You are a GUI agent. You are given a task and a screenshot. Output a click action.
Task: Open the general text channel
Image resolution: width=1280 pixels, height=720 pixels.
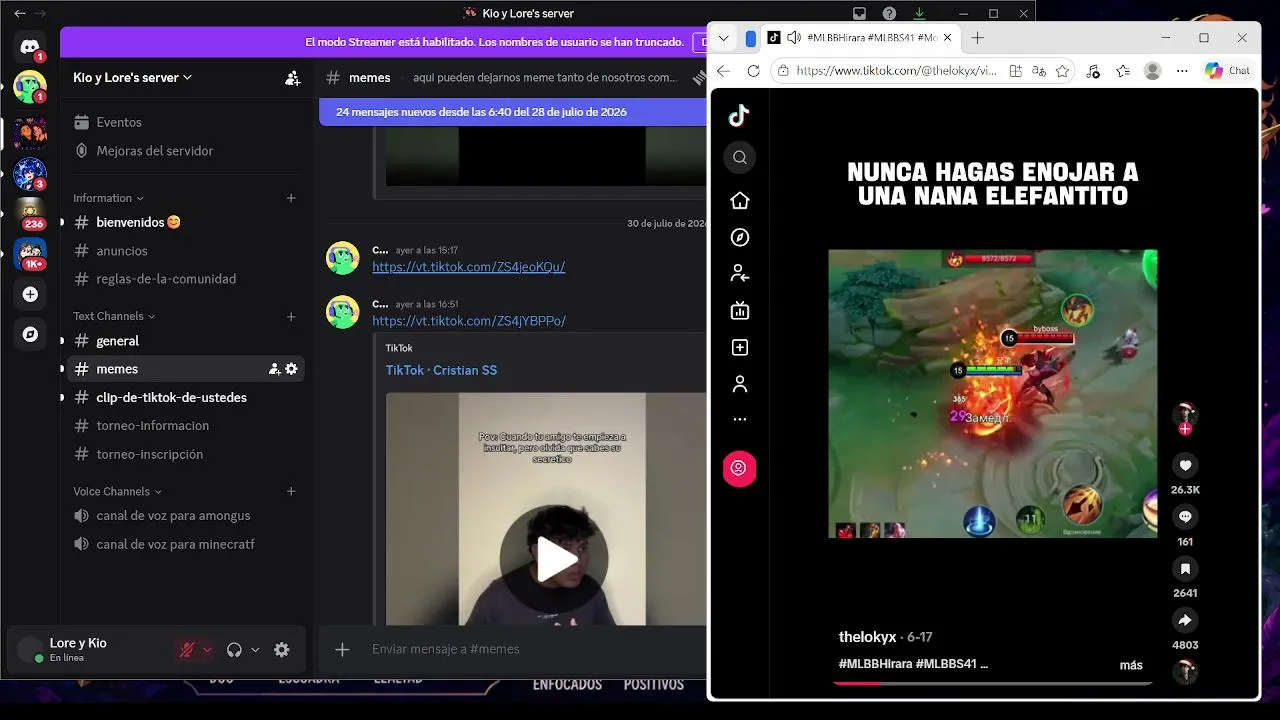click(x=185, y=341)
